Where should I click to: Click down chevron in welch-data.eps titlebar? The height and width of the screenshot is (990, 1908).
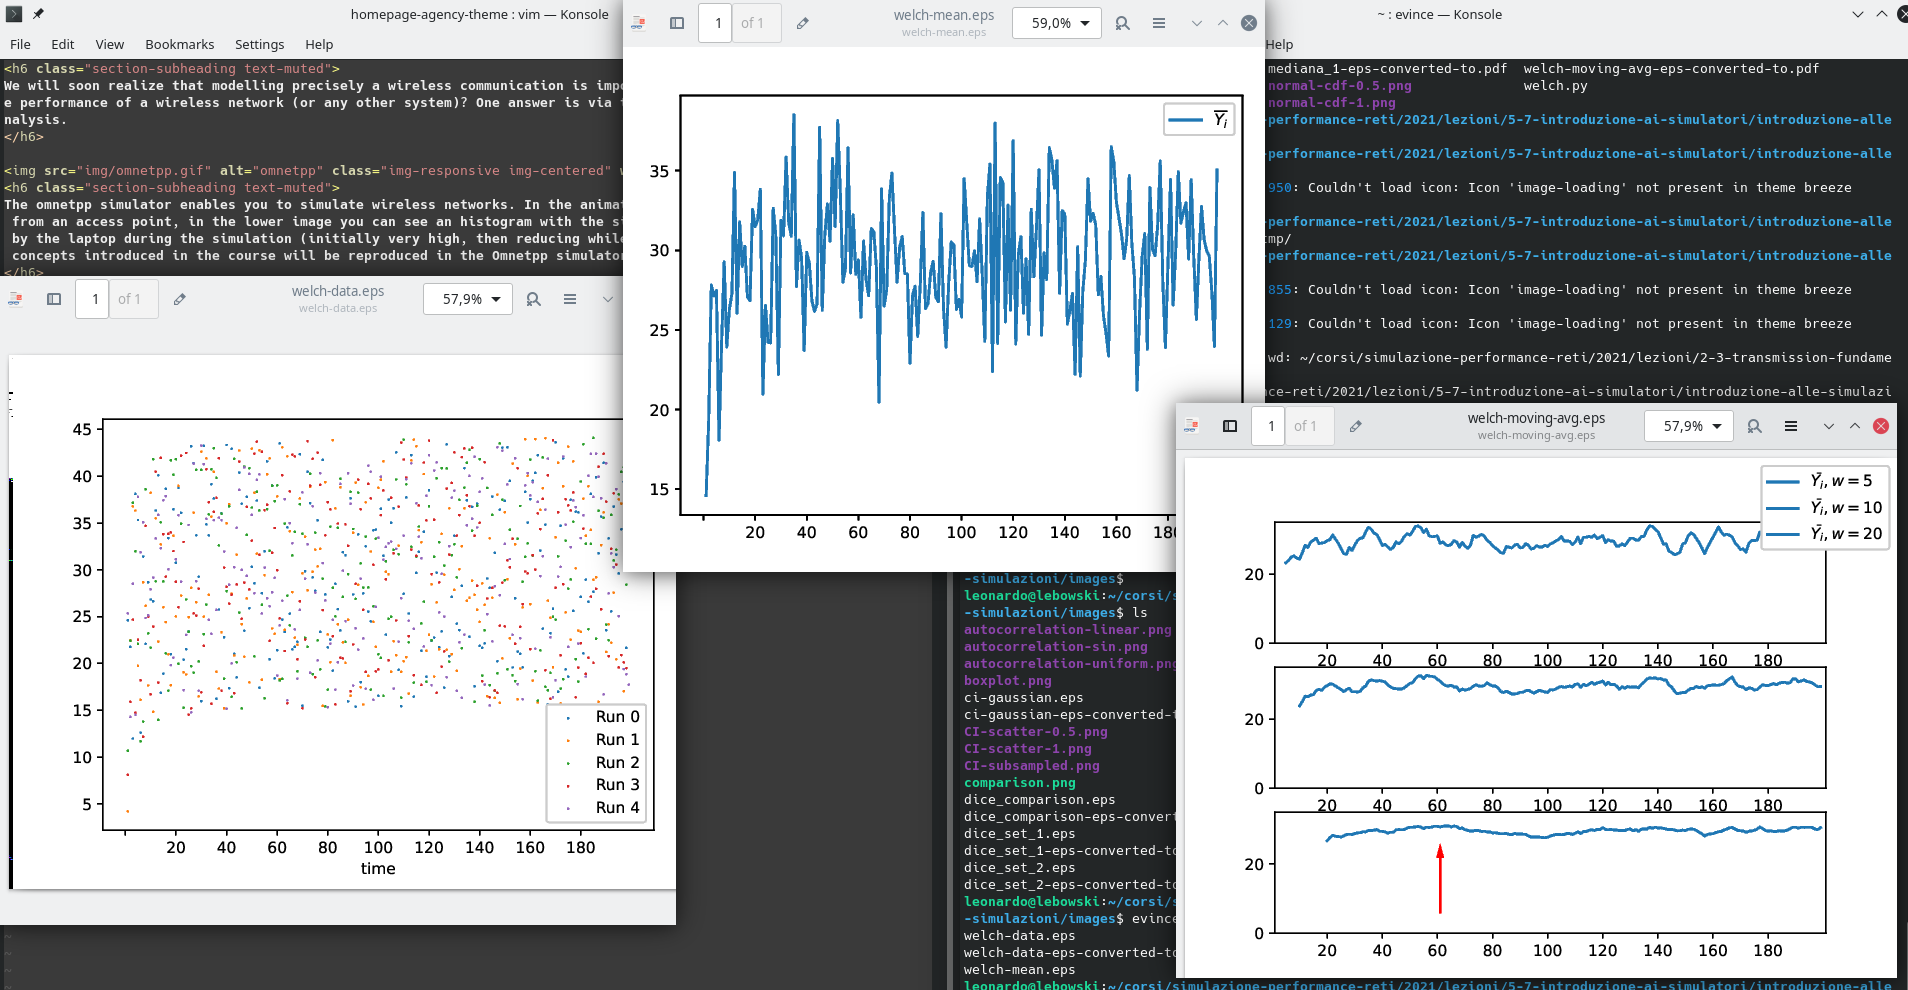607,299
